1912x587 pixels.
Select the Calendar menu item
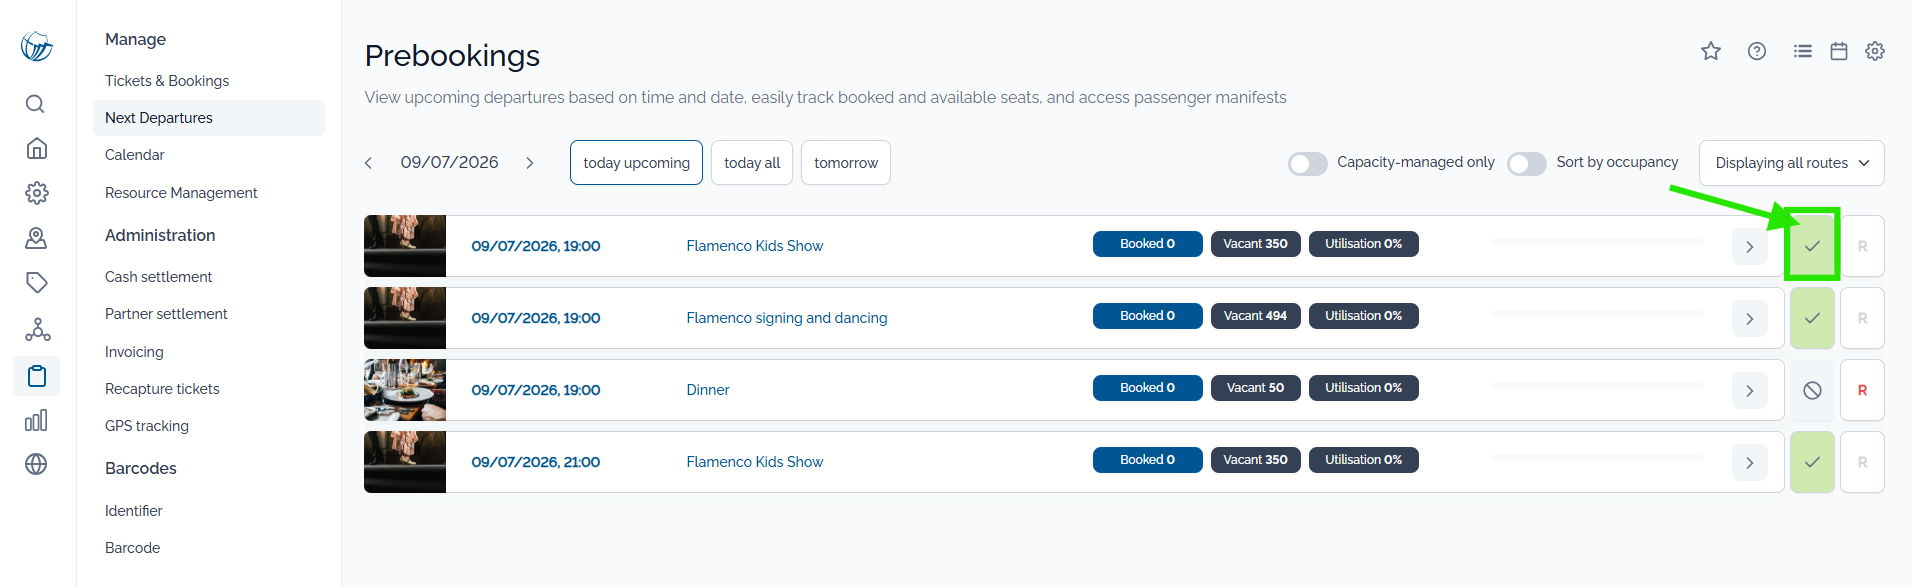pyautogui.click(x=135, y=155)
